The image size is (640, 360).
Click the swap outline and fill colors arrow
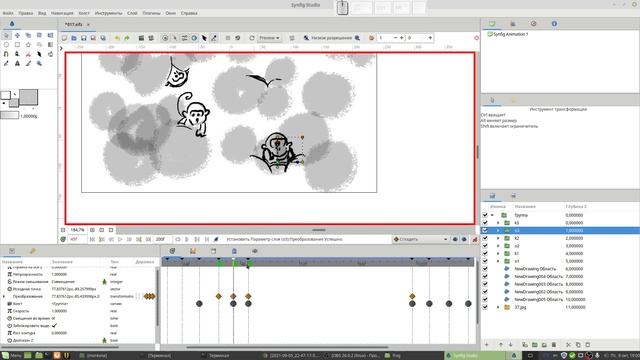tap(15, 94)
